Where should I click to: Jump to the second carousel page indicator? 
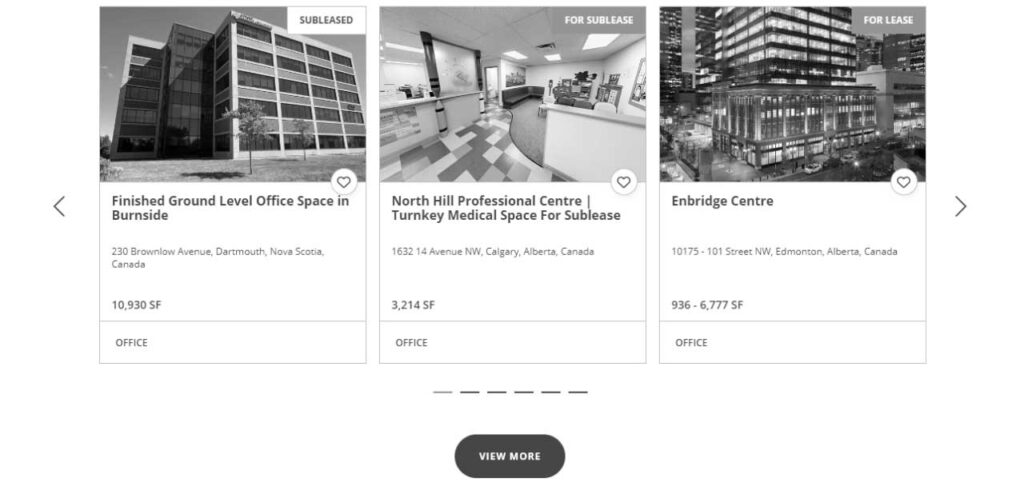[x=470, y=392]
